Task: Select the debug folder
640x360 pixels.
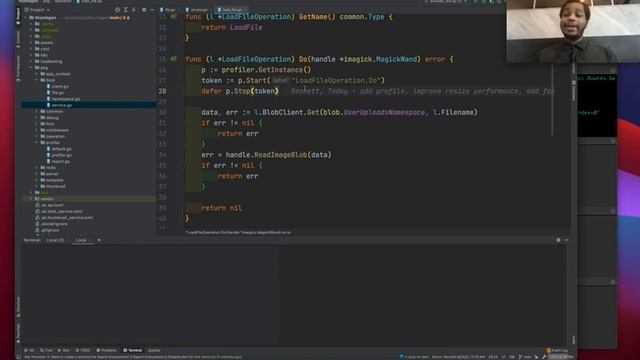Action: click(x=50, y=118)
